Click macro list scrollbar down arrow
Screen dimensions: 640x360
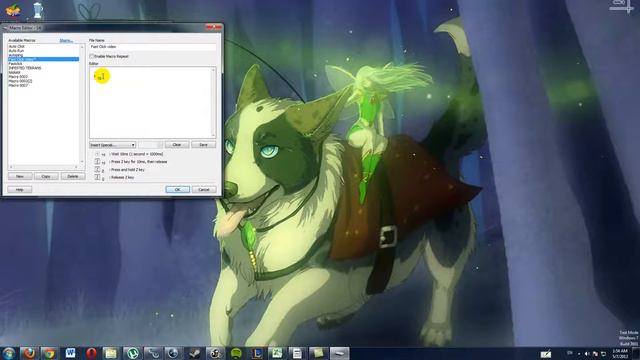[x=82, y=162]
